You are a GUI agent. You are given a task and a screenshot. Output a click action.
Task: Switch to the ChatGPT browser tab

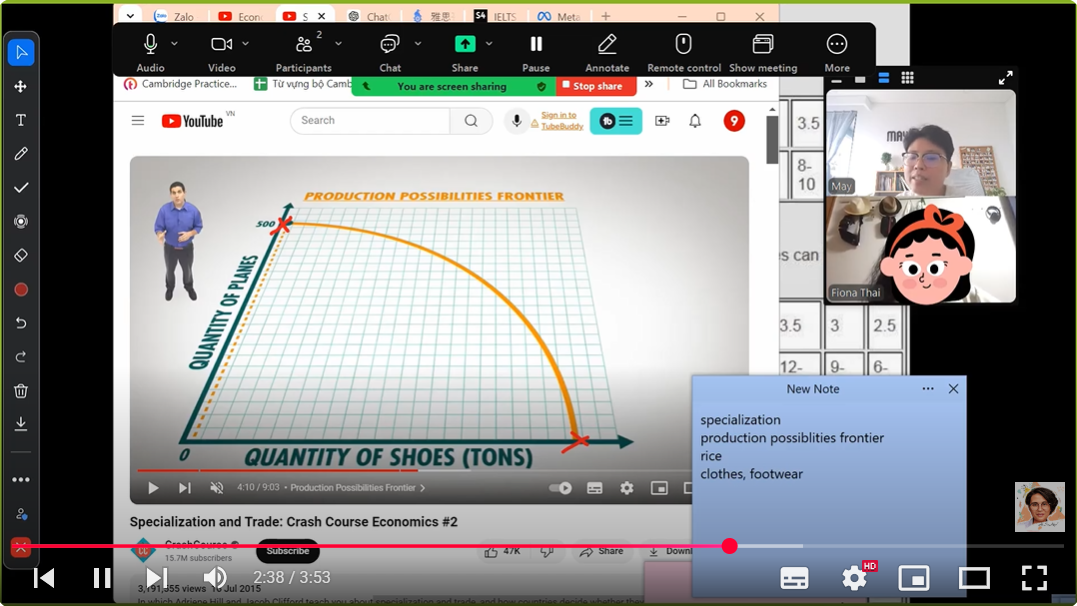370,16
